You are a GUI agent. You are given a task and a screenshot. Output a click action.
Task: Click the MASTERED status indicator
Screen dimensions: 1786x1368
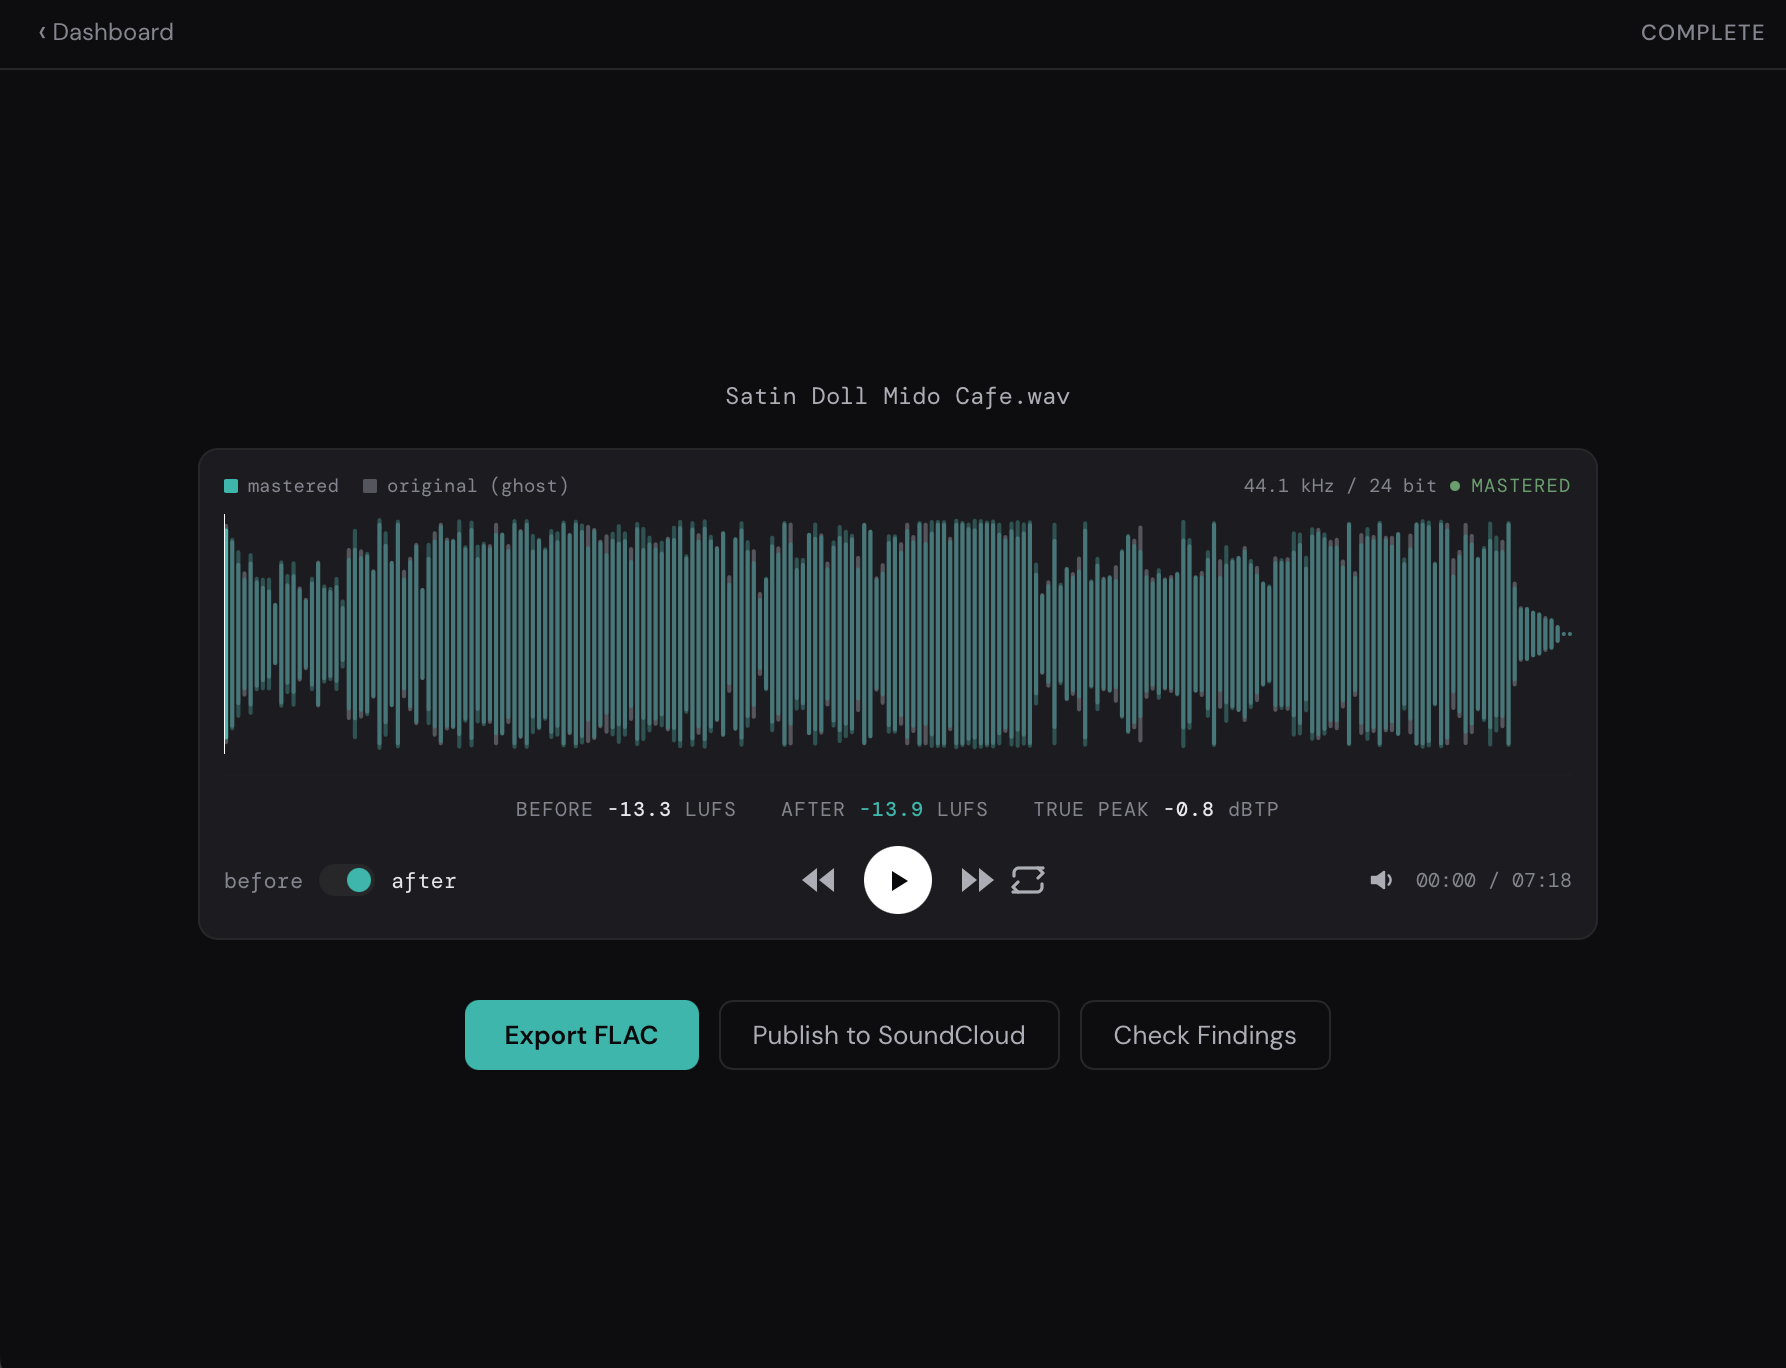pos(1511,486)
